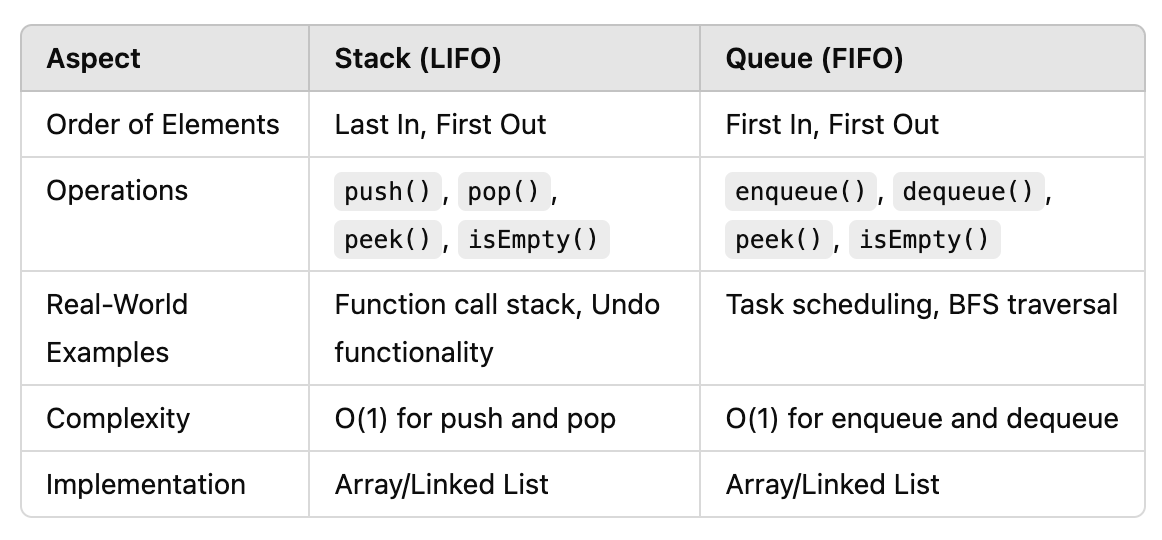Image resolution: width=1162 pixels, height=540 pixels.
Task: Click the Stack (LIFO) column header
Action: (x=418, y=59)
